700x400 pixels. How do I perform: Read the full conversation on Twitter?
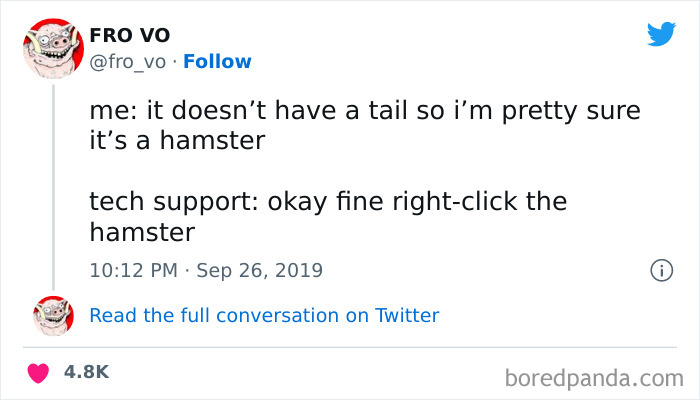(x=264, y=316)
